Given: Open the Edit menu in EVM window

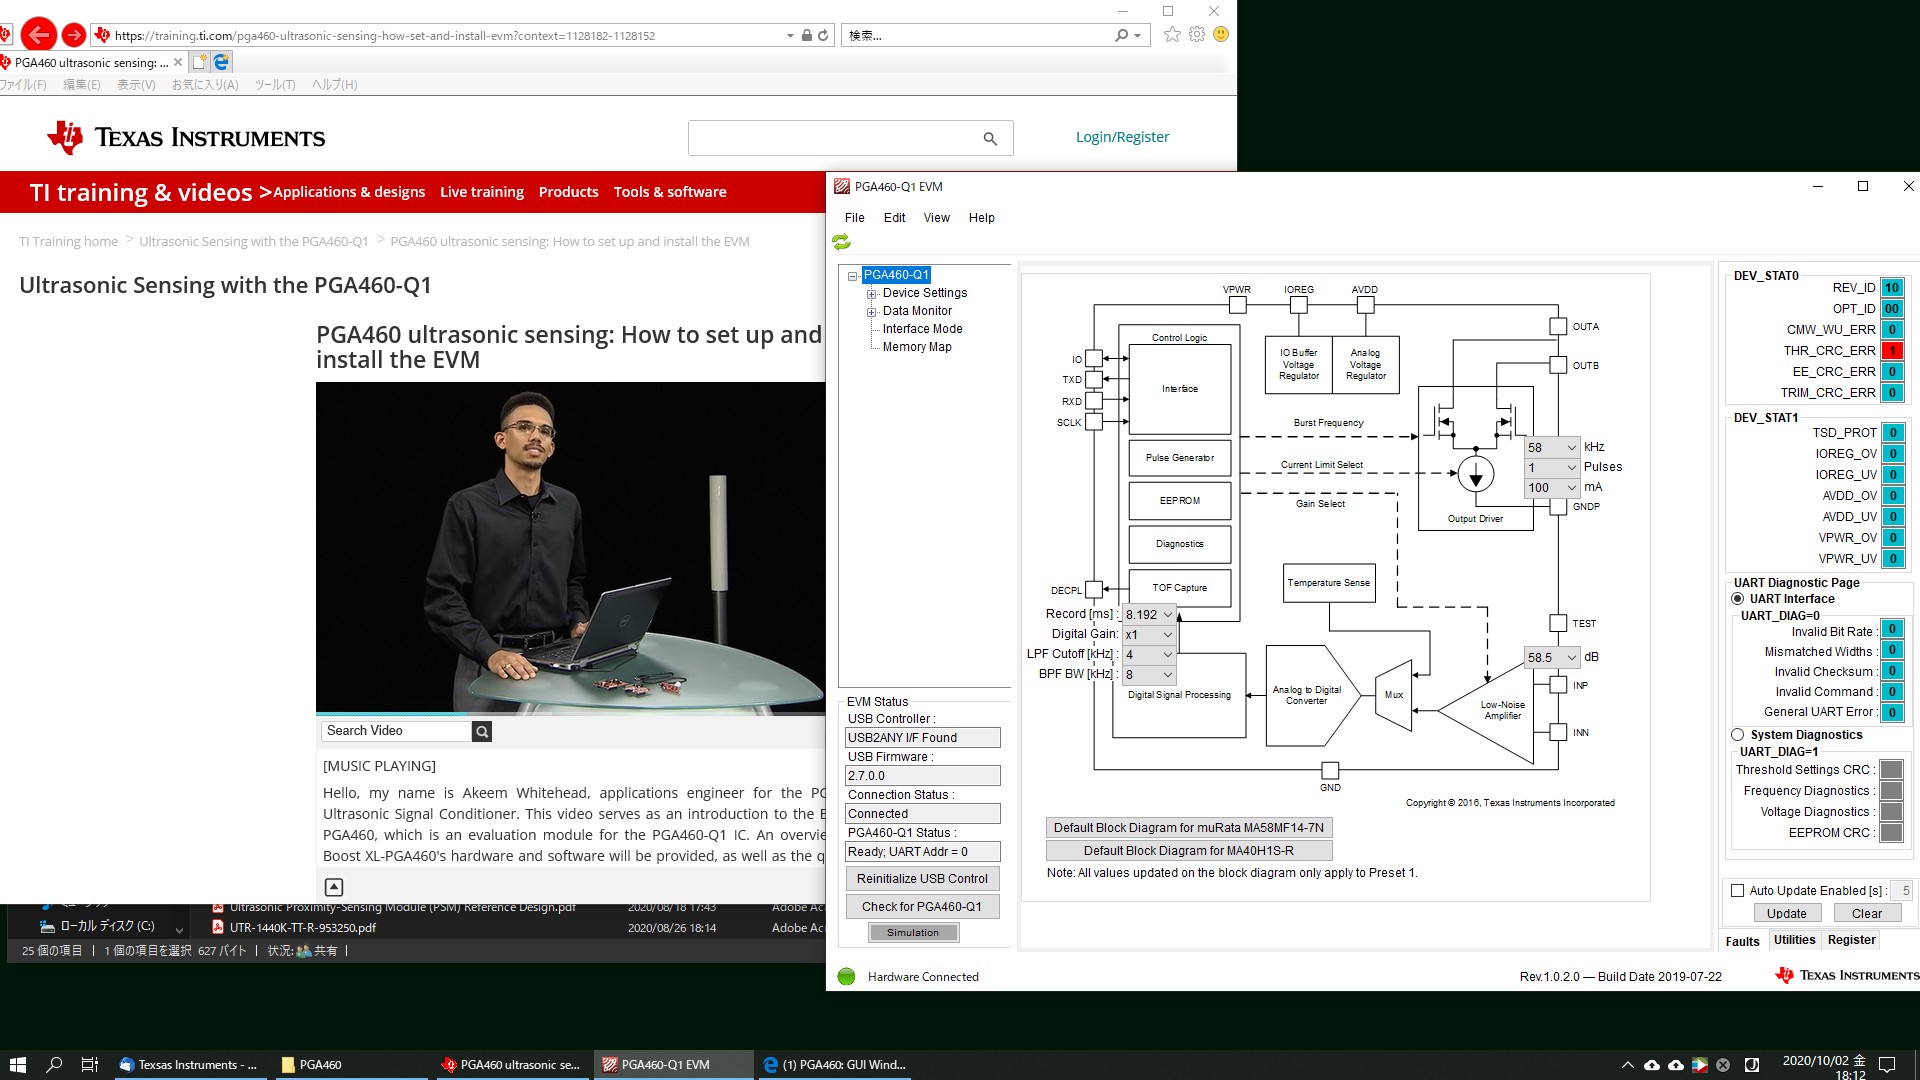Looking at the screenshot, I should (x=894, y=218).
